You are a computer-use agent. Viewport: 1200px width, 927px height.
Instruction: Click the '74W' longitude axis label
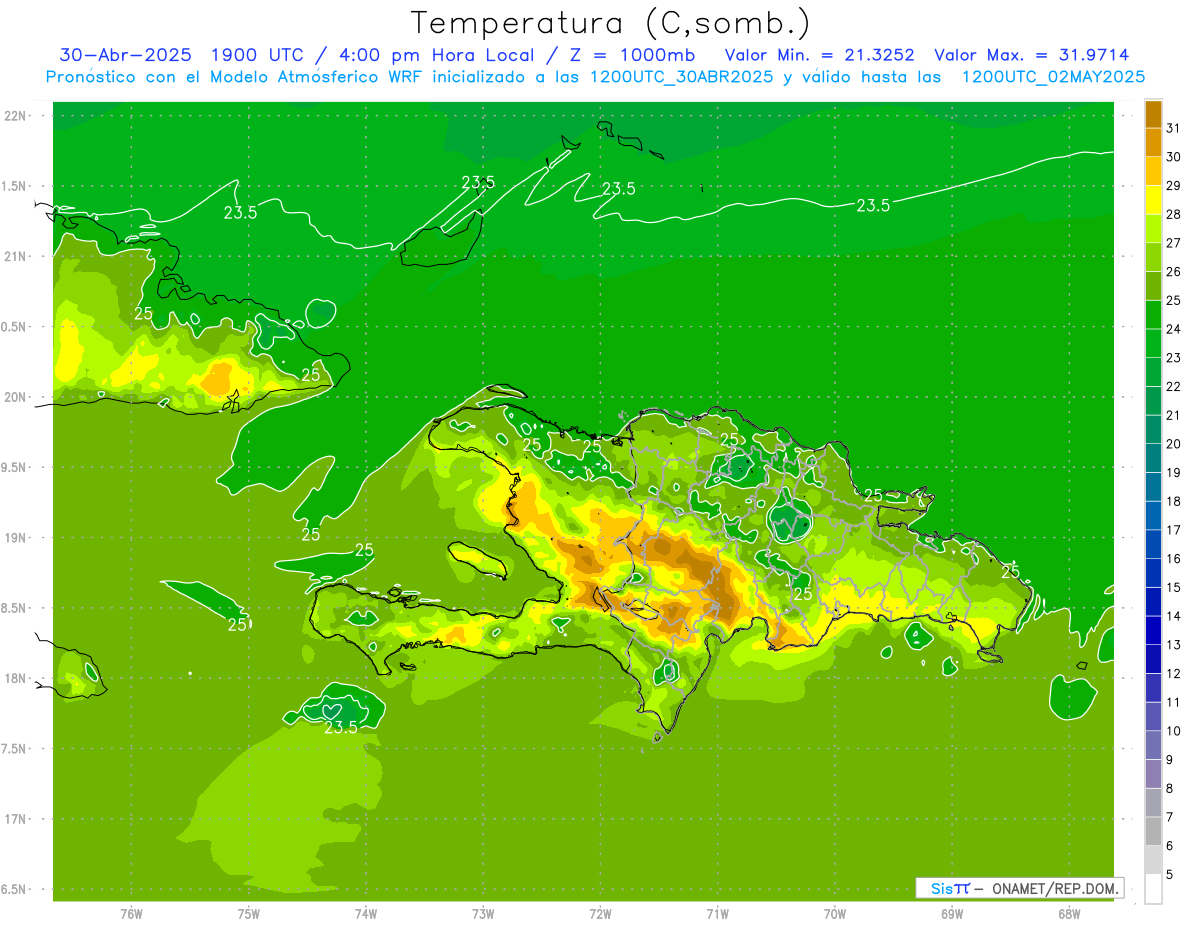pyautogui.click(x=366, y=913)
